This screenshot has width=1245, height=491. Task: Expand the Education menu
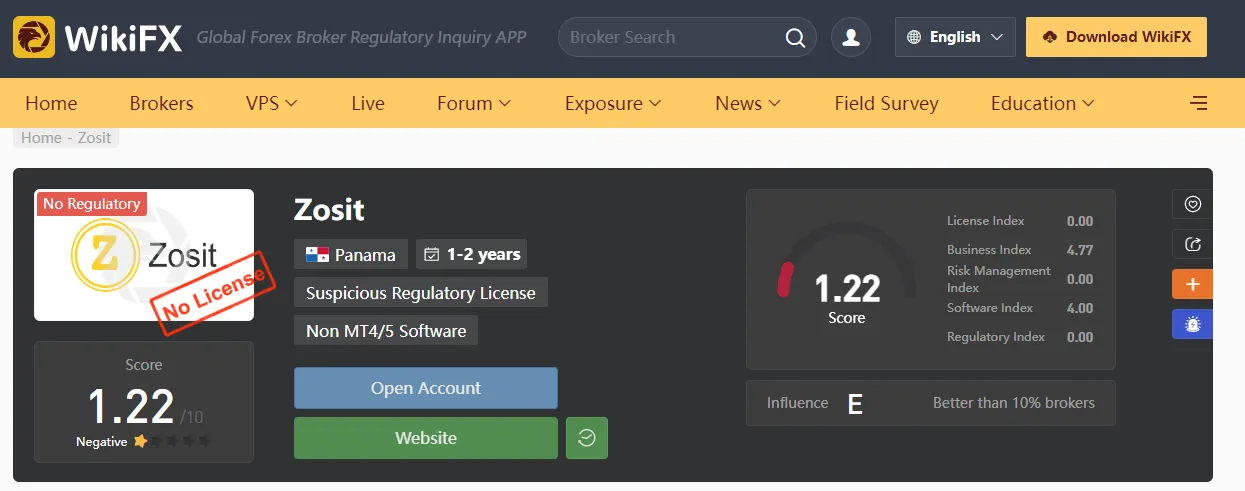(x=1043, y=103)
